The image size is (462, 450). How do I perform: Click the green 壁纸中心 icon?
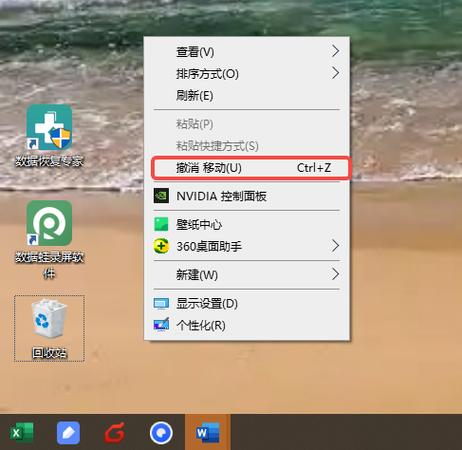click(x=161, y=224)
